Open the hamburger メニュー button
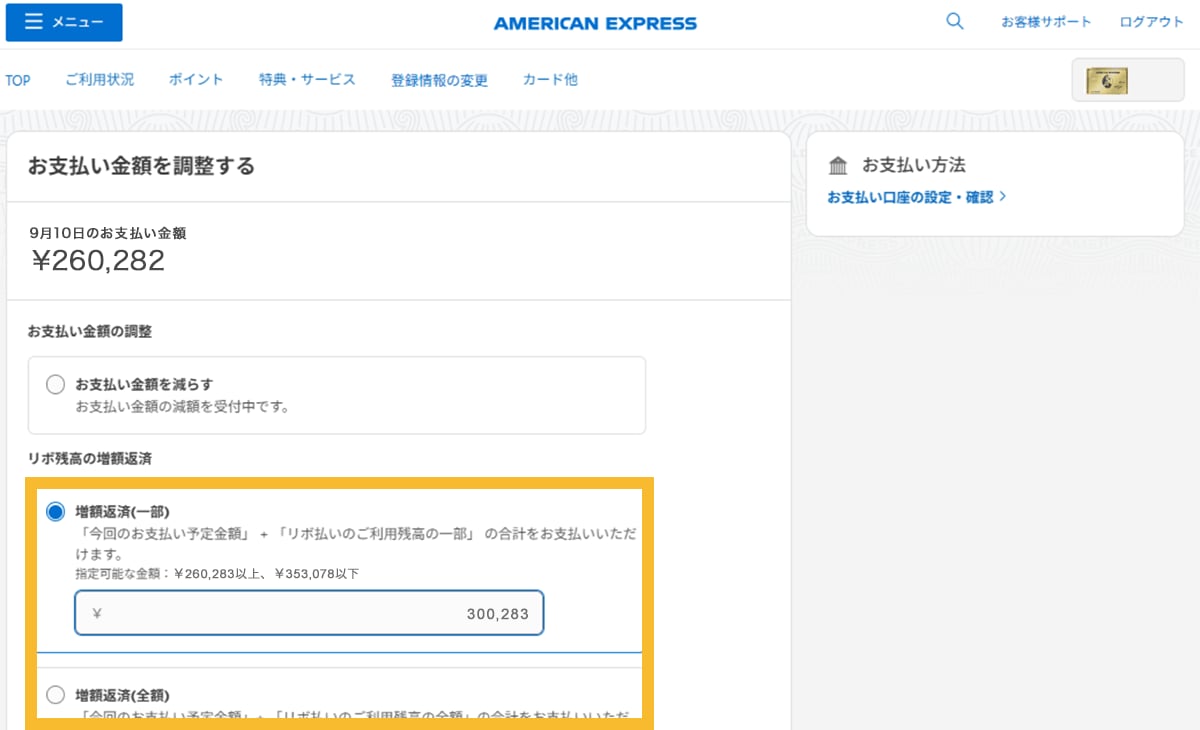Screen dimensions: 1200x730 (64, 23)
